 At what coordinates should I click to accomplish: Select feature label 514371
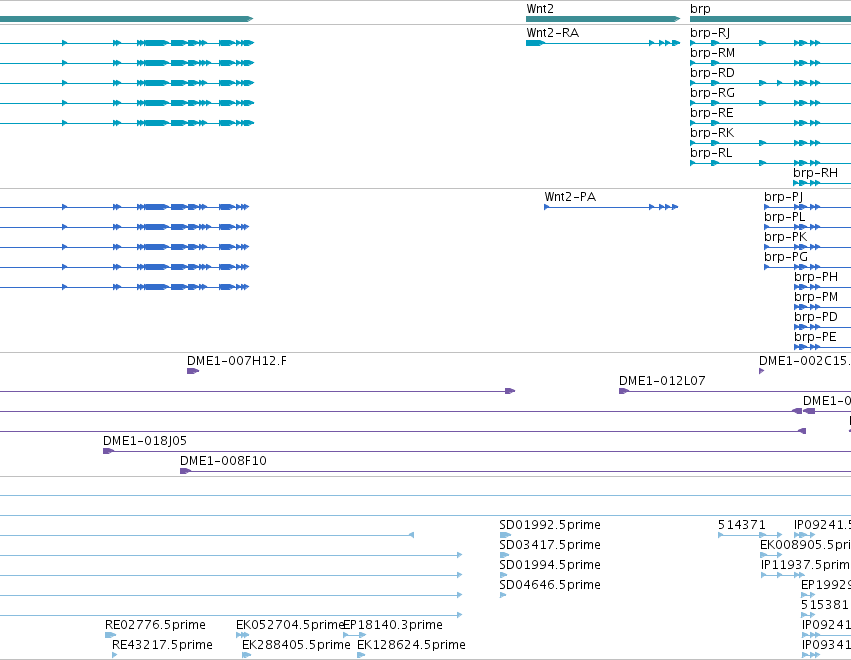tap(741, 525)
